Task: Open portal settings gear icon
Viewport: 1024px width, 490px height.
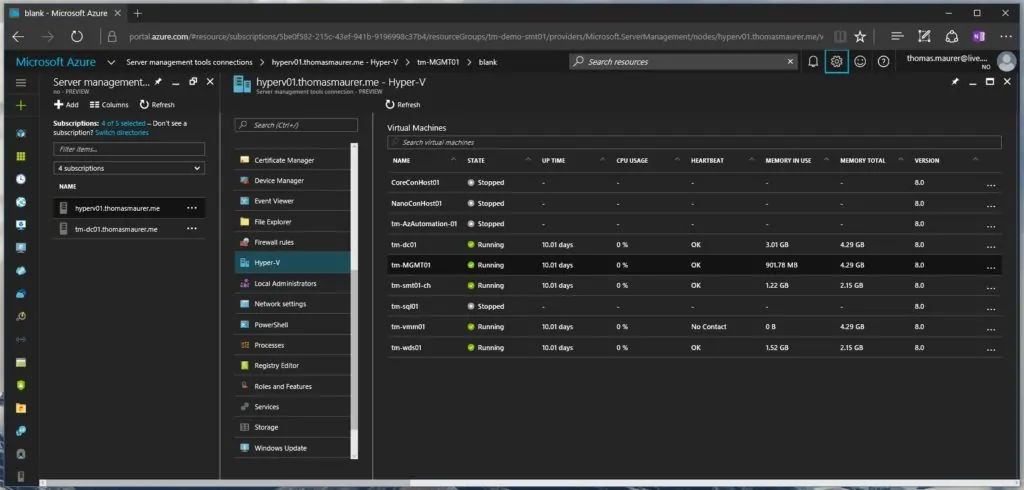Action: [x=837, y=62]
